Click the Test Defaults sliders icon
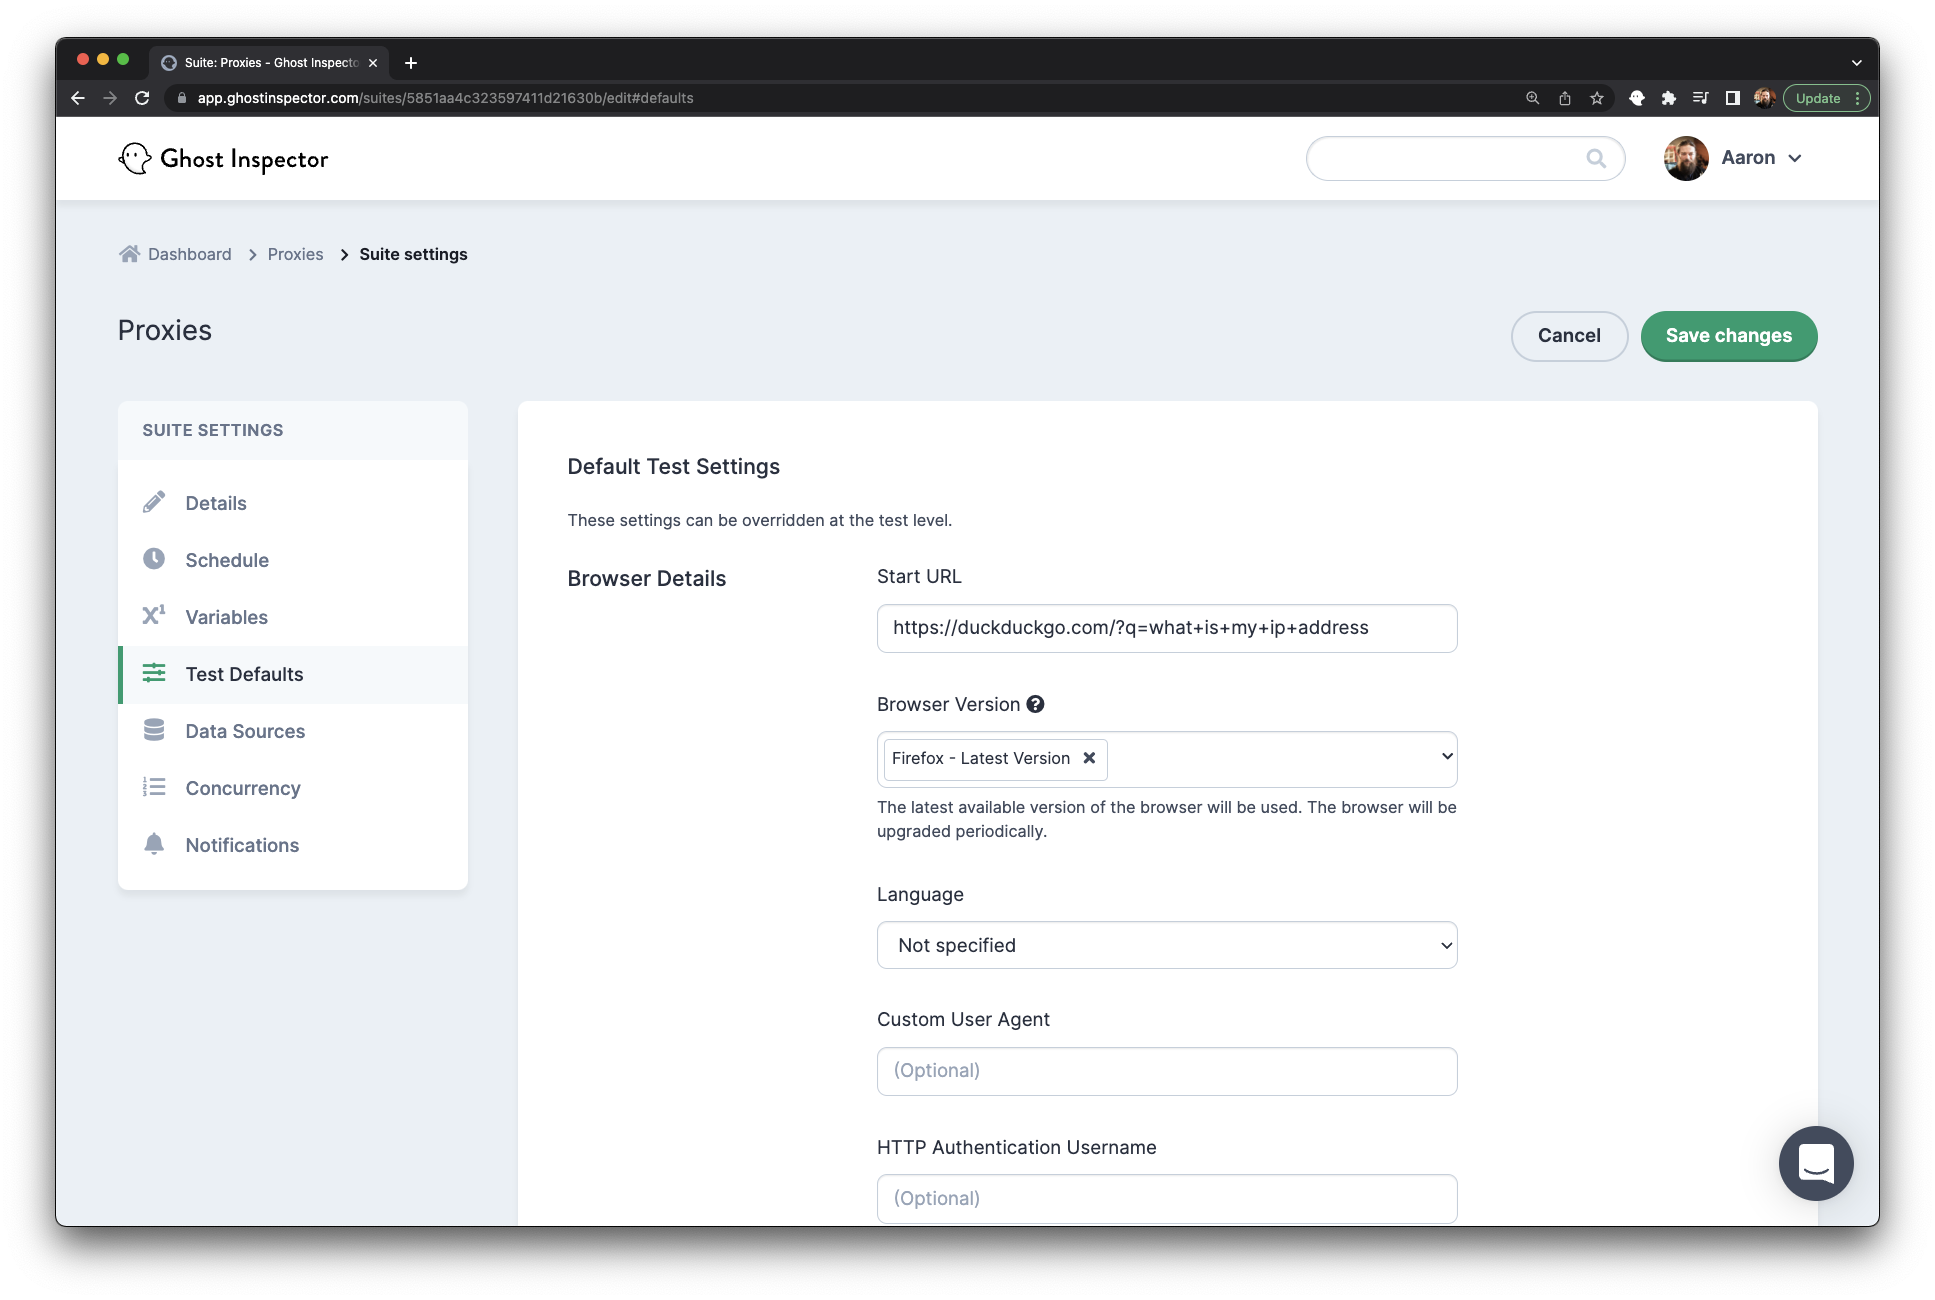Screen dimensions: 1935x1300 (x=155, y=673)
